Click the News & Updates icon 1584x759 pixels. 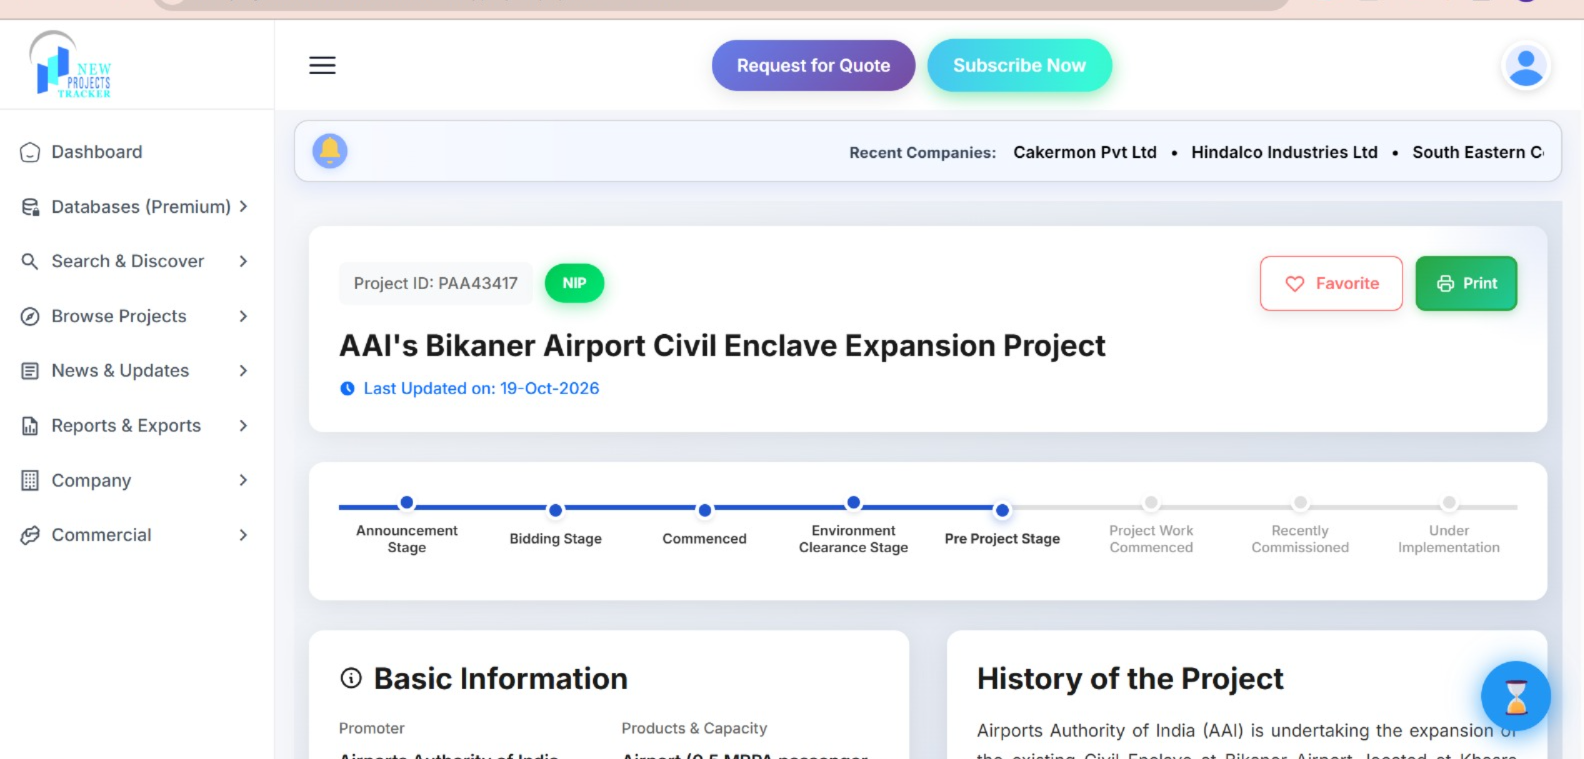30,371
